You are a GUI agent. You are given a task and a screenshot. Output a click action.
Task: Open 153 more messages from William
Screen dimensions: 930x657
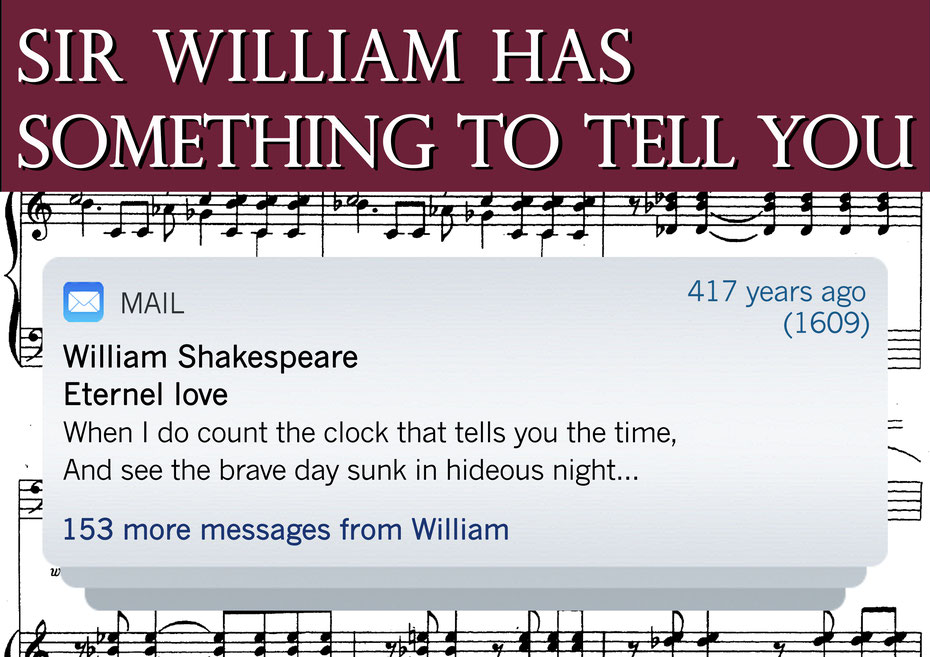point(286,530)
